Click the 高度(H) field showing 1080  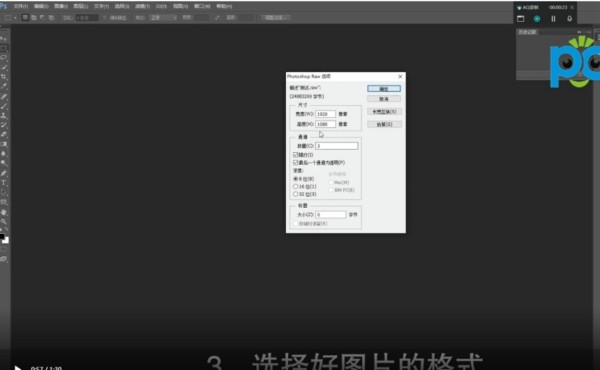click(326, 124)
